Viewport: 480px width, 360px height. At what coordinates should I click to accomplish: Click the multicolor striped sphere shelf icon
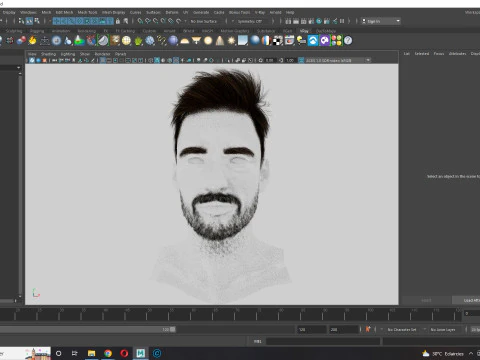coord(266,41)
